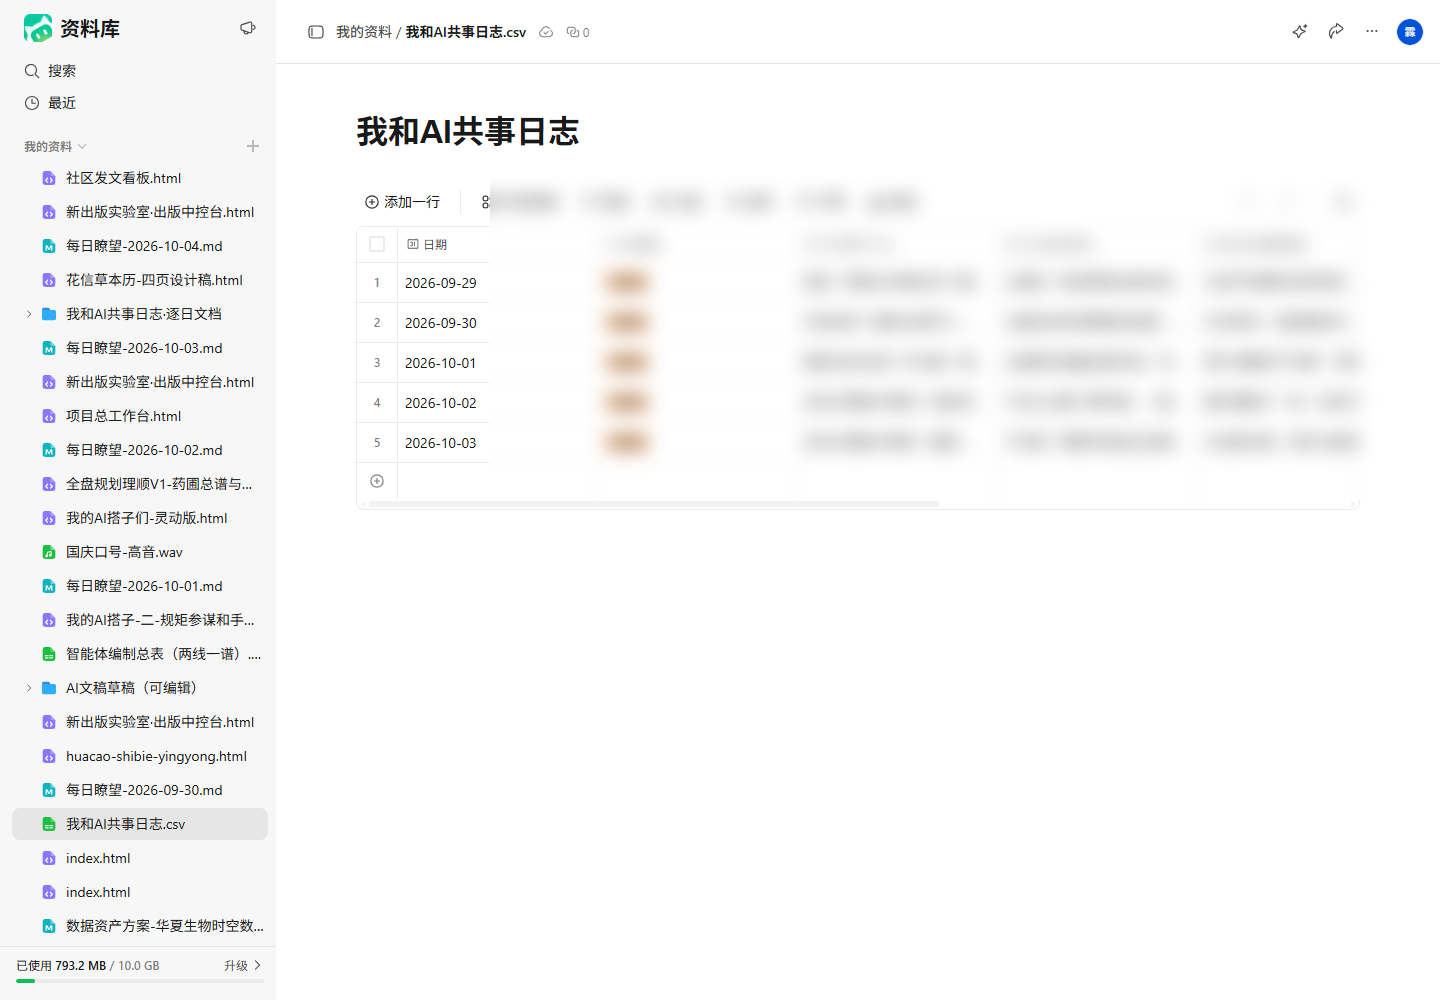The image size is (1440, 1000).
Task: Collapse 我的资料 section chevron
Action: click(82, 147)
